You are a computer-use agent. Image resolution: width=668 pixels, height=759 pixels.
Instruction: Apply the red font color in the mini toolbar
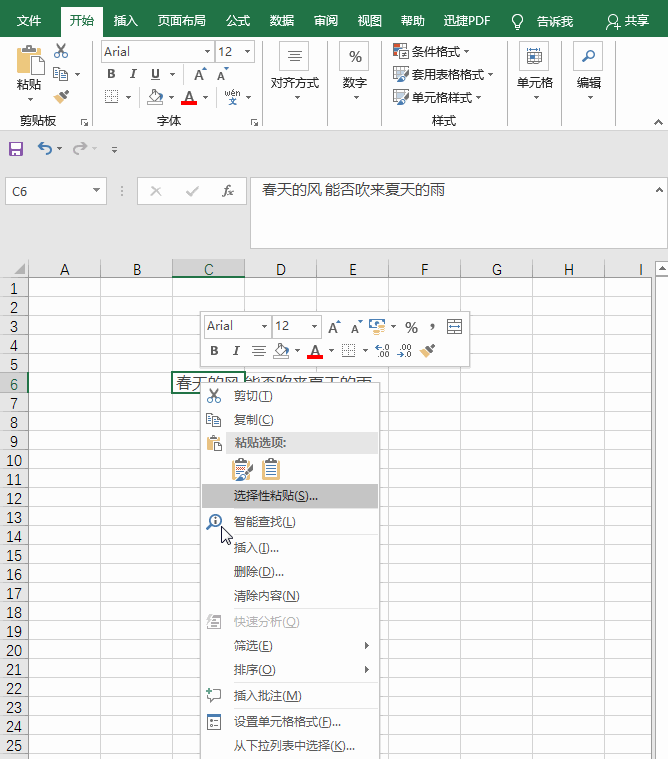315,351
